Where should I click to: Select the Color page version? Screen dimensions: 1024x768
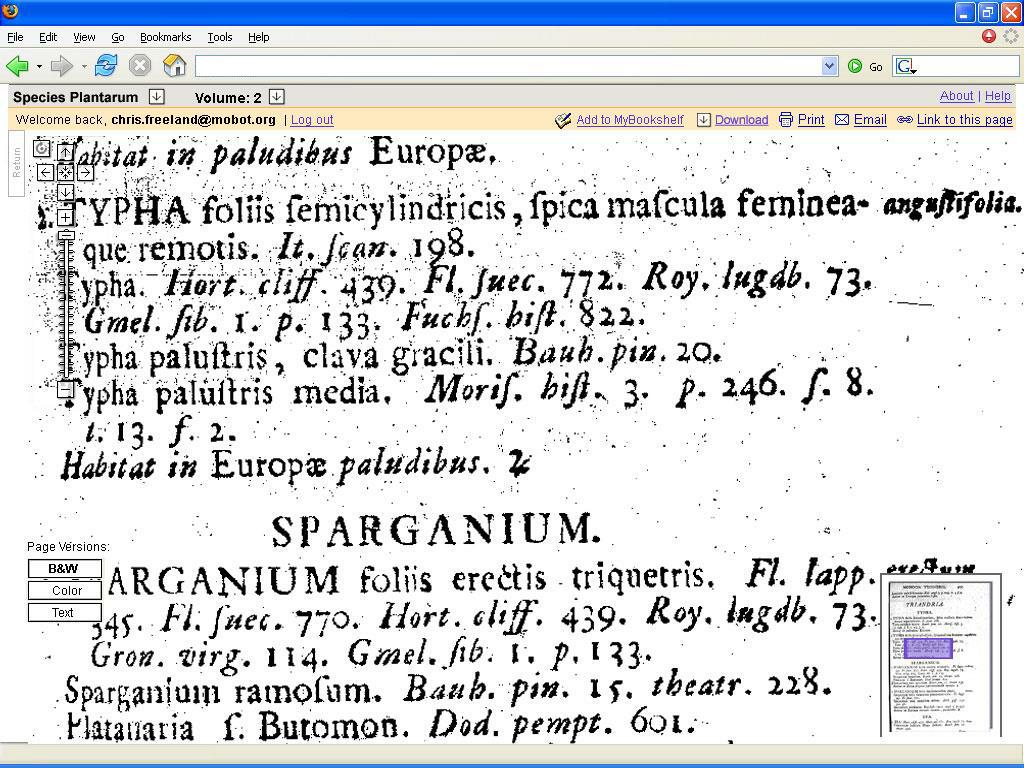(65, 590)
